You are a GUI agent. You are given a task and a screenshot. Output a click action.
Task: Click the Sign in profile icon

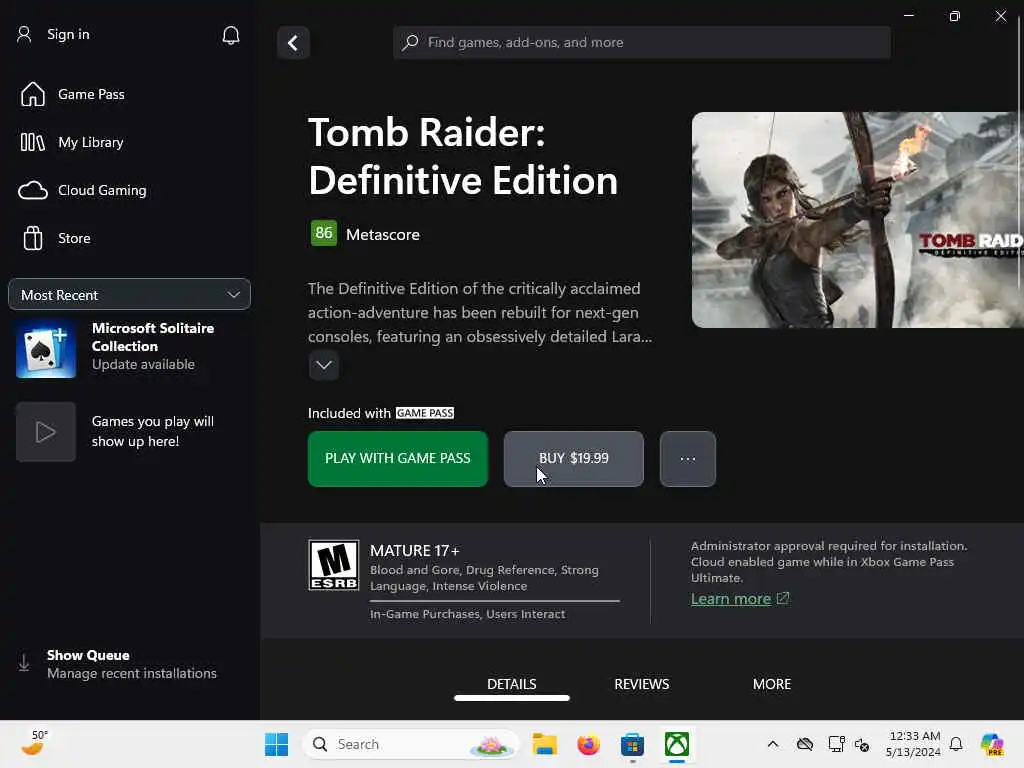pyautogui.click(x=24, y=35)
